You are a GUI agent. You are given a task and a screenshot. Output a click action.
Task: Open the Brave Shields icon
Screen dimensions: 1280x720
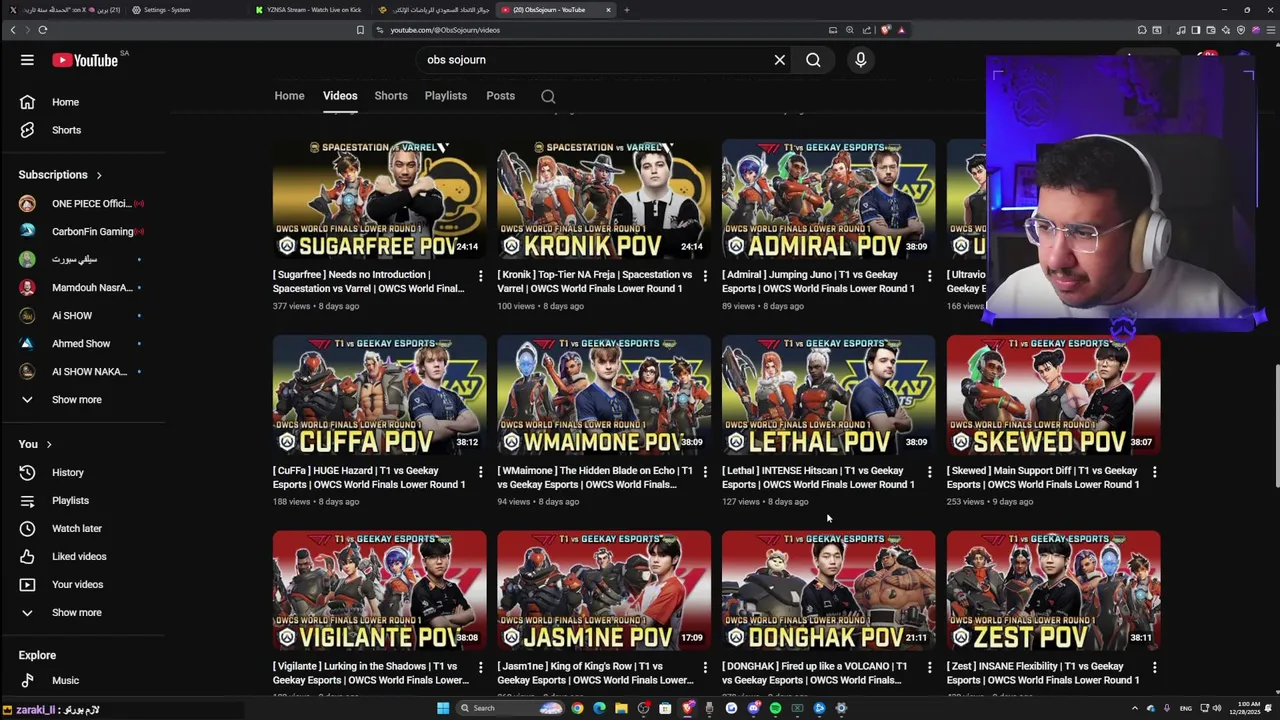click(x=885, y=30)
